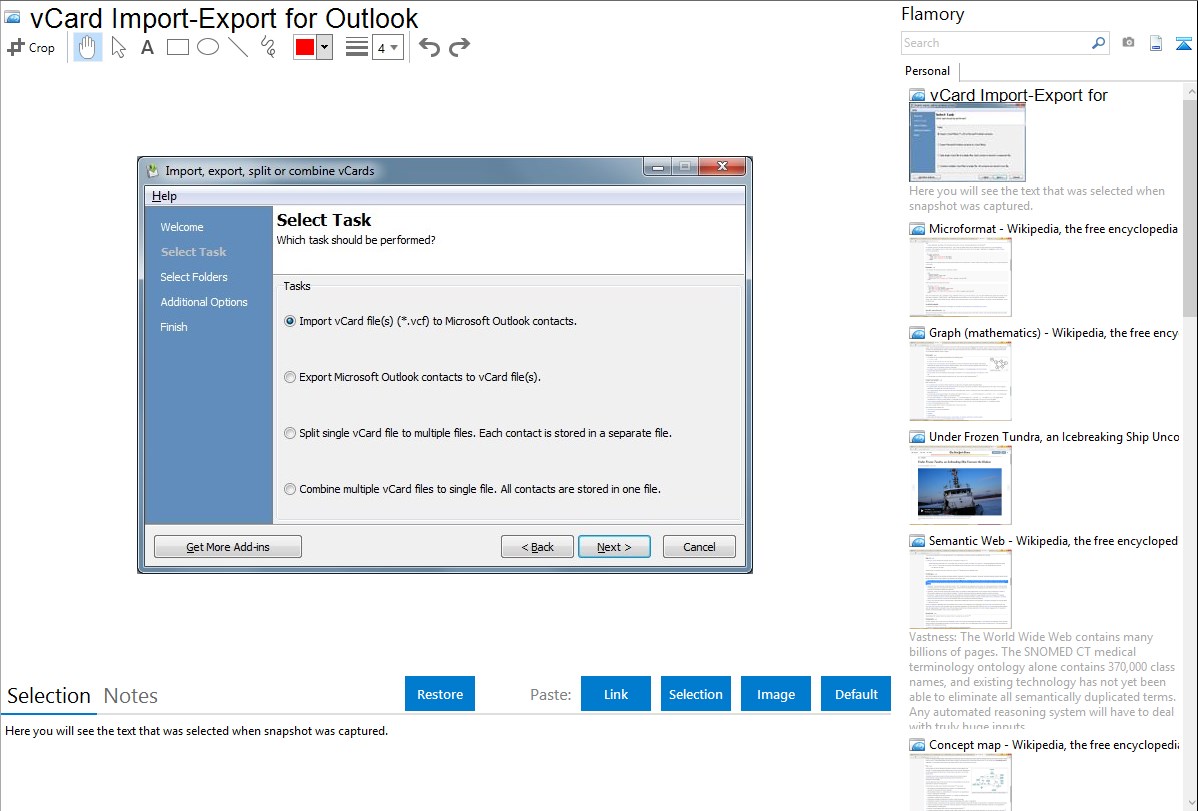This screenshot has height=811, width=1198.
Task: Click the Graph (mathematics) title text
Action: pos(1053,333)
